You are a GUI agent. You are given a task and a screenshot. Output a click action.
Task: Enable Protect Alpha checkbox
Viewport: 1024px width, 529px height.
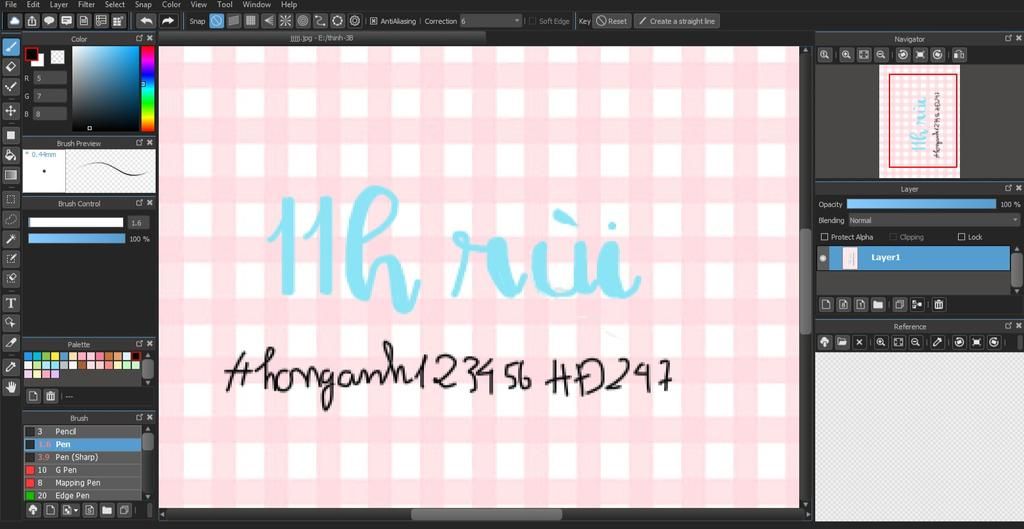pos(824,237)
